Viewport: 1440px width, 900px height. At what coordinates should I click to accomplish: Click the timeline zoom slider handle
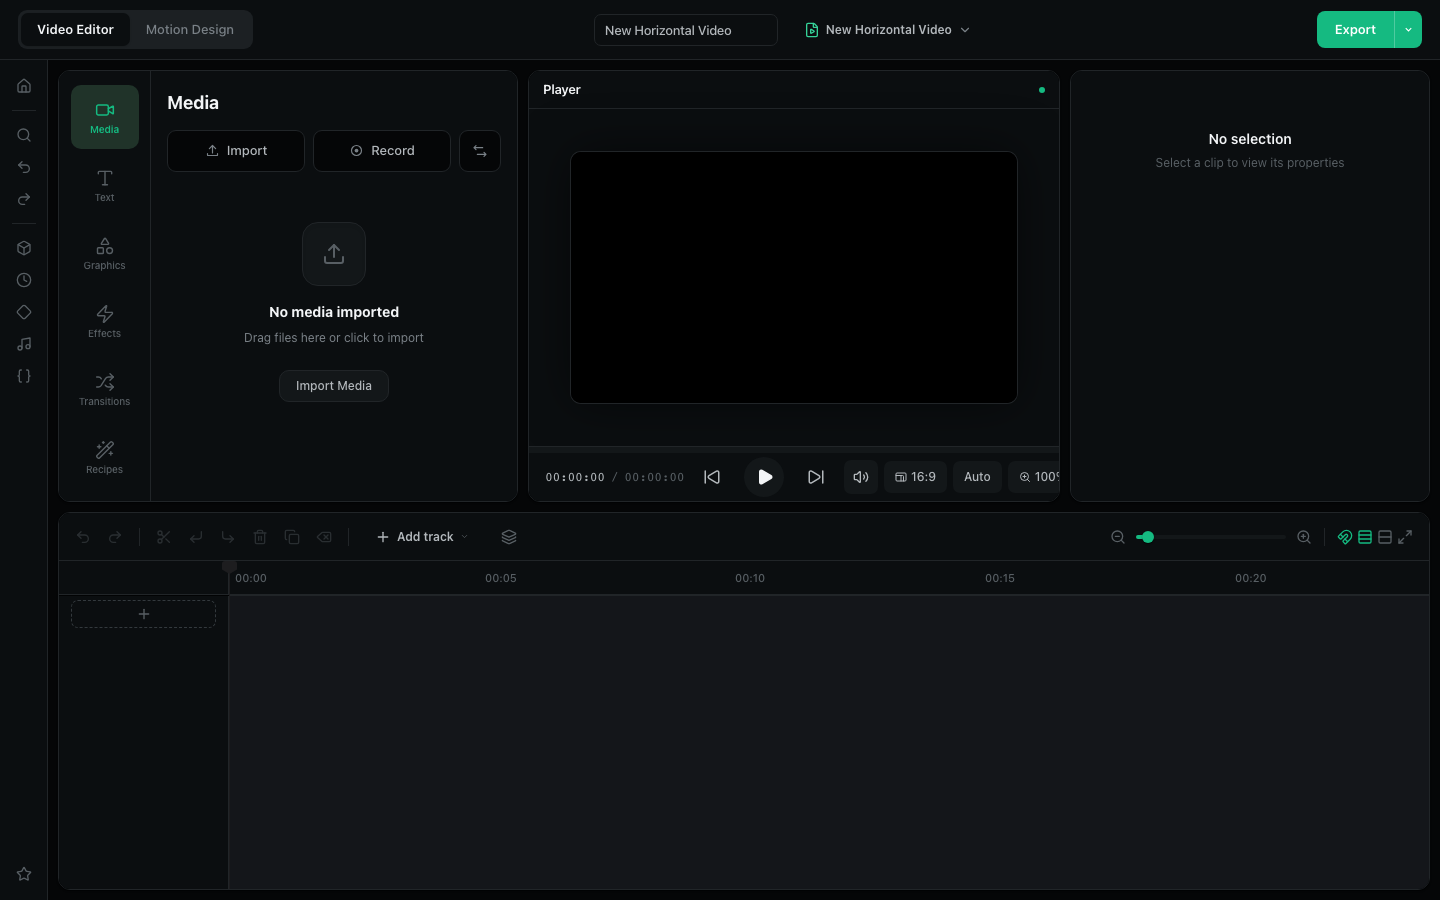tap(1148, 537)
